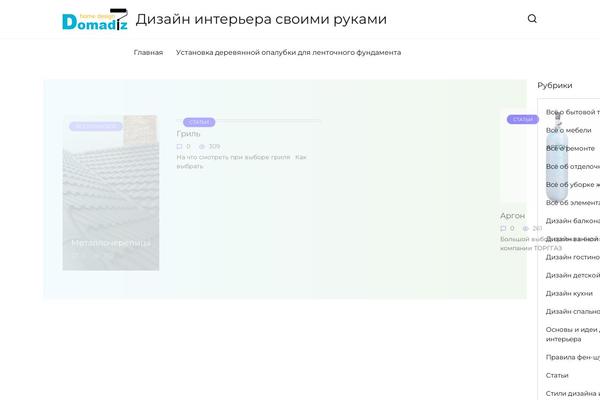This screenshot has height=400, width=600.
Task: Click breadcrumb Установка деревянной опалубки
Action: click(288, 52)
